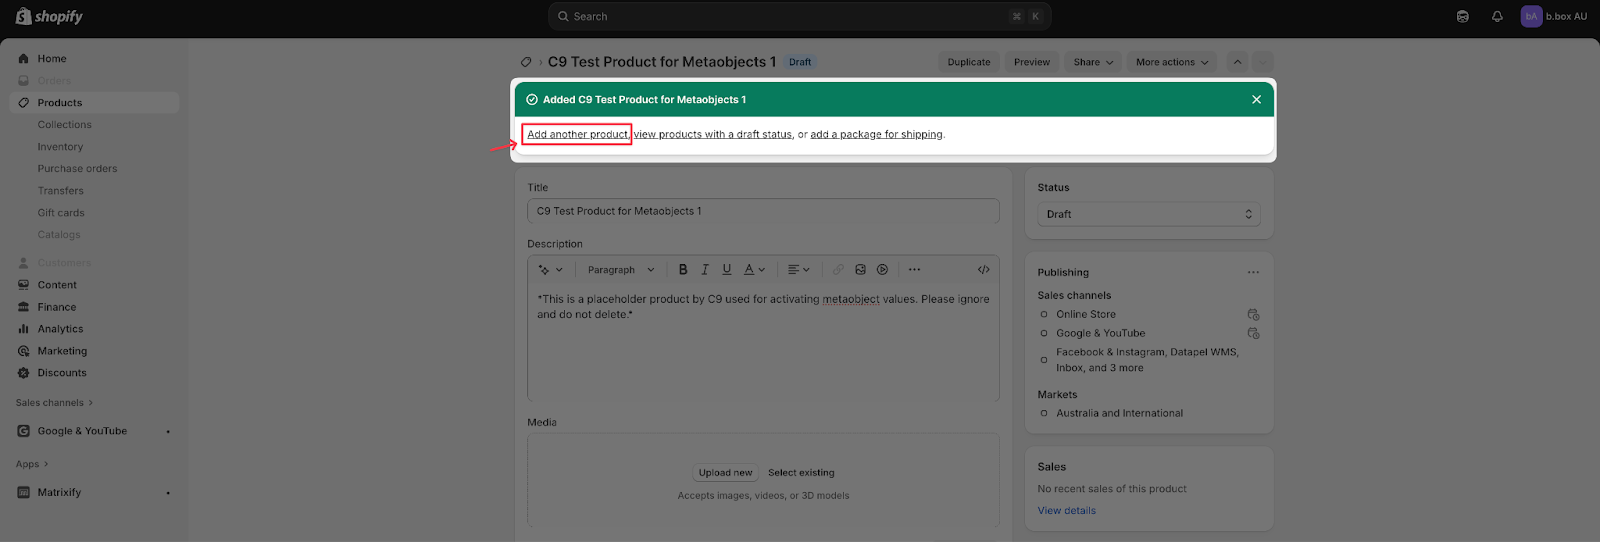Viewport: 1600px width, 542px height.
Task: Click the insert image icon in editor
Action: point(860,270)
